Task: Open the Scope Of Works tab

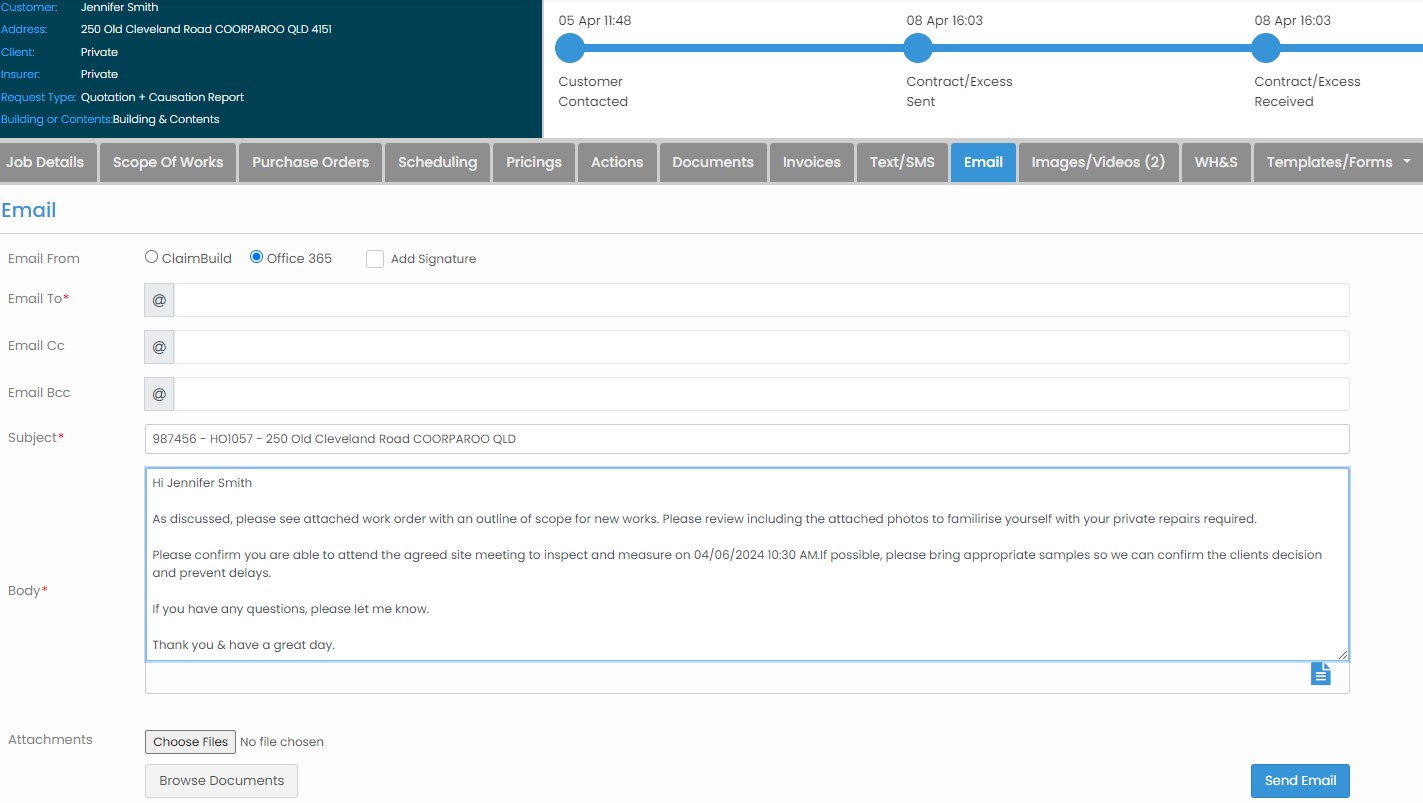Action: (168, 162)
